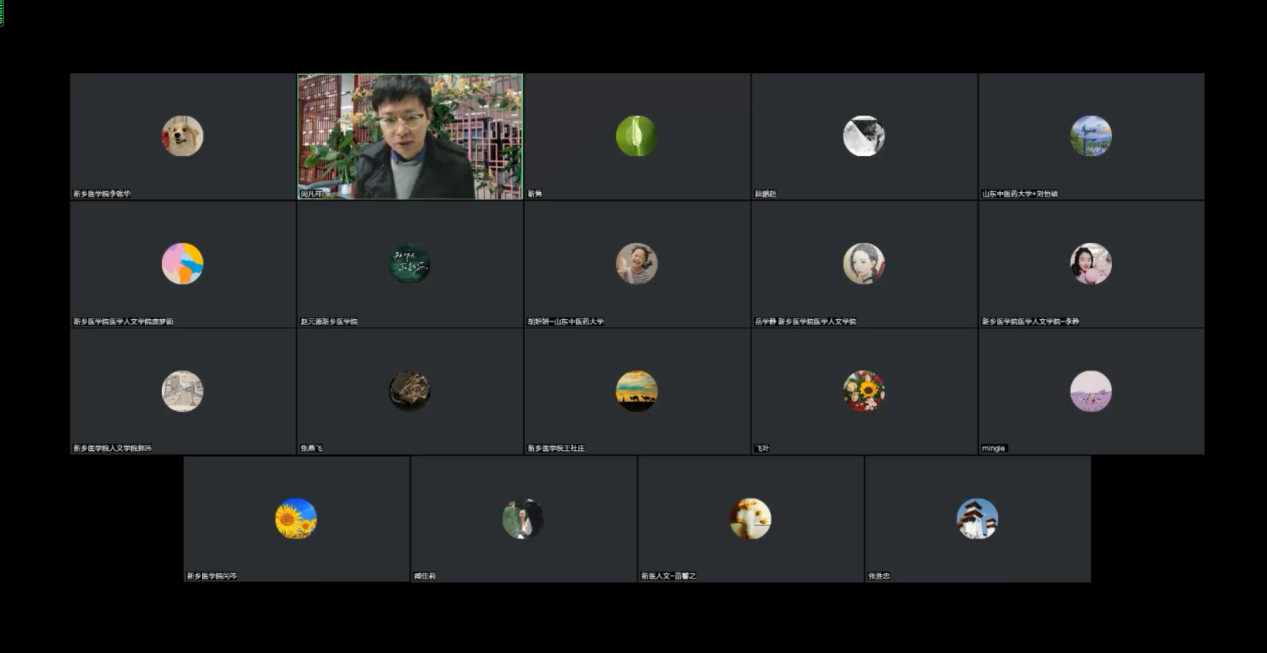Screen dimensions: 1267x653
Task: Select the old sketch drawing avatar
Action: point(182,391)
